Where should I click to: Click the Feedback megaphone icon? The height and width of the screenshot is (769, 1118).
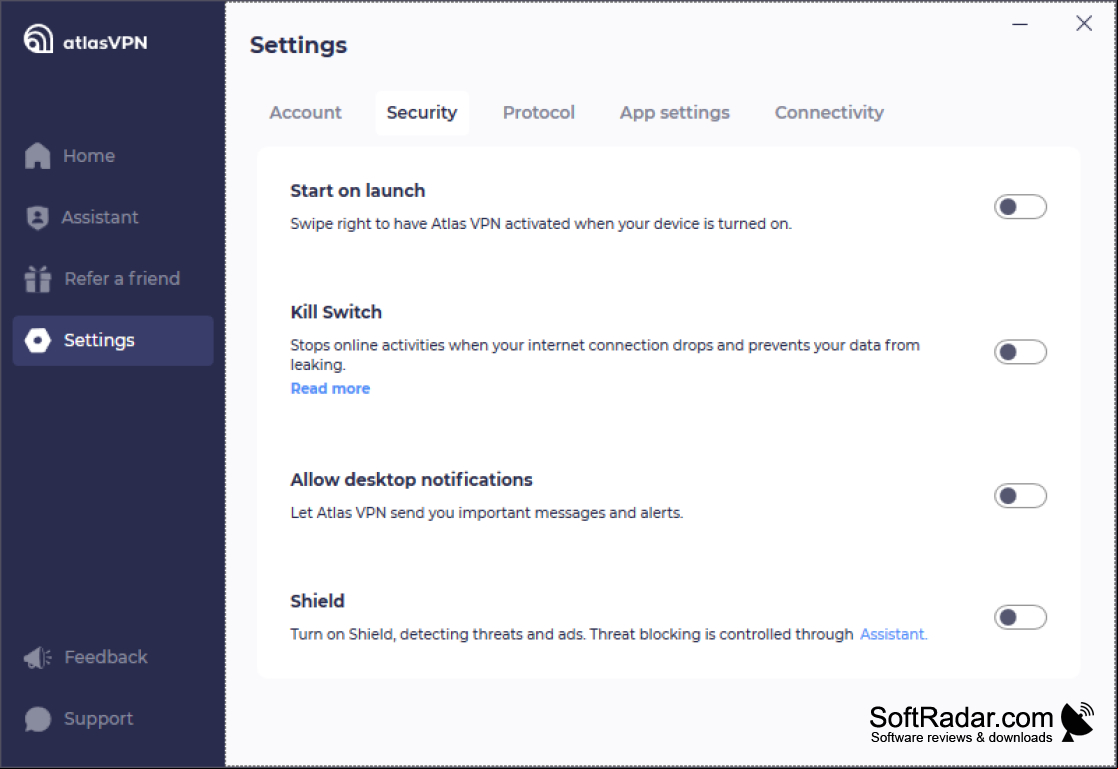pos(38,657)
